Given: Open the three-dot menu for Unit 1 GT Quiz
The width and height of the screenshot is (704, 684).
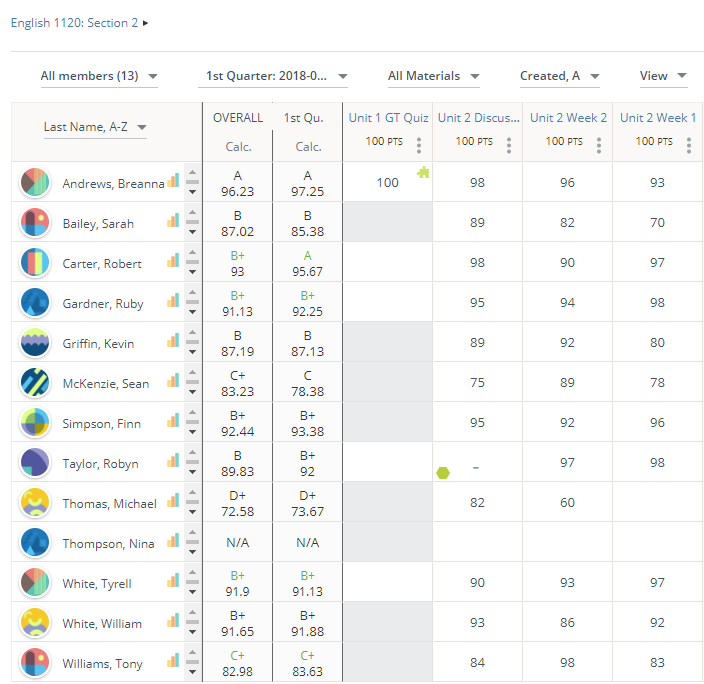Looking at the screenshot, I should point(419,144).
